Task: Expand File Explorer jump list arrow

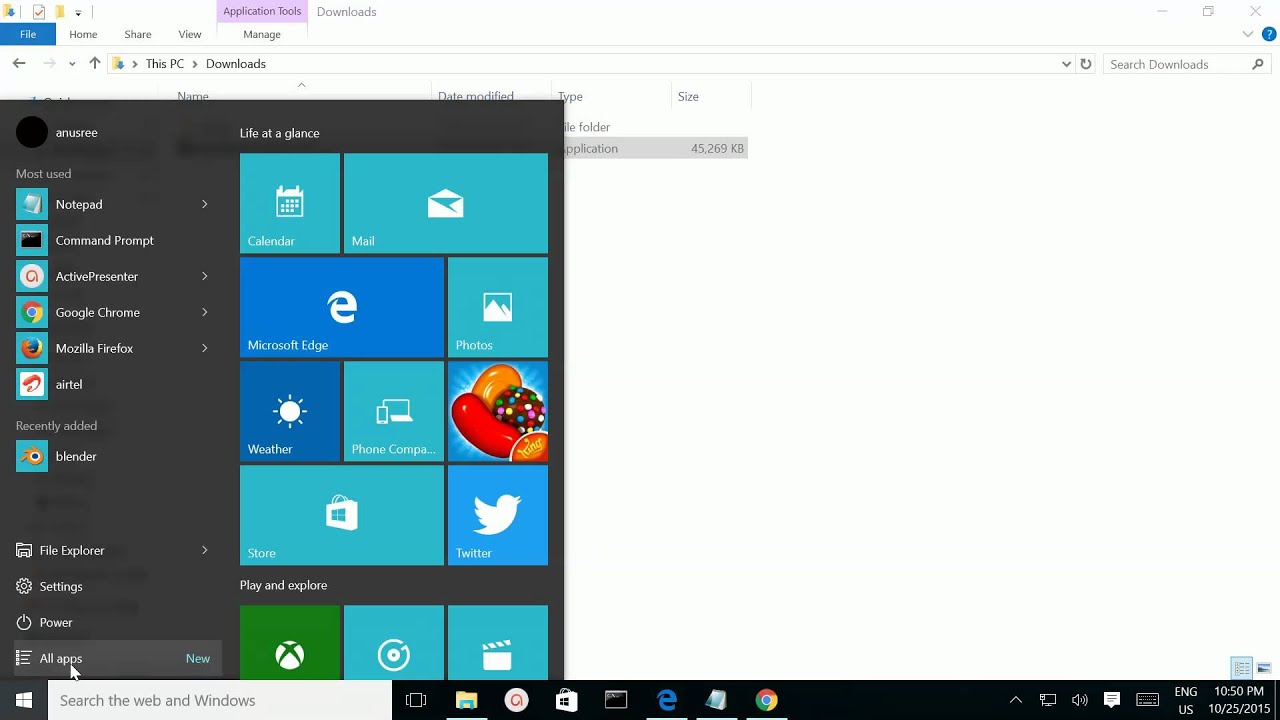Action: [x=205, y=550]
